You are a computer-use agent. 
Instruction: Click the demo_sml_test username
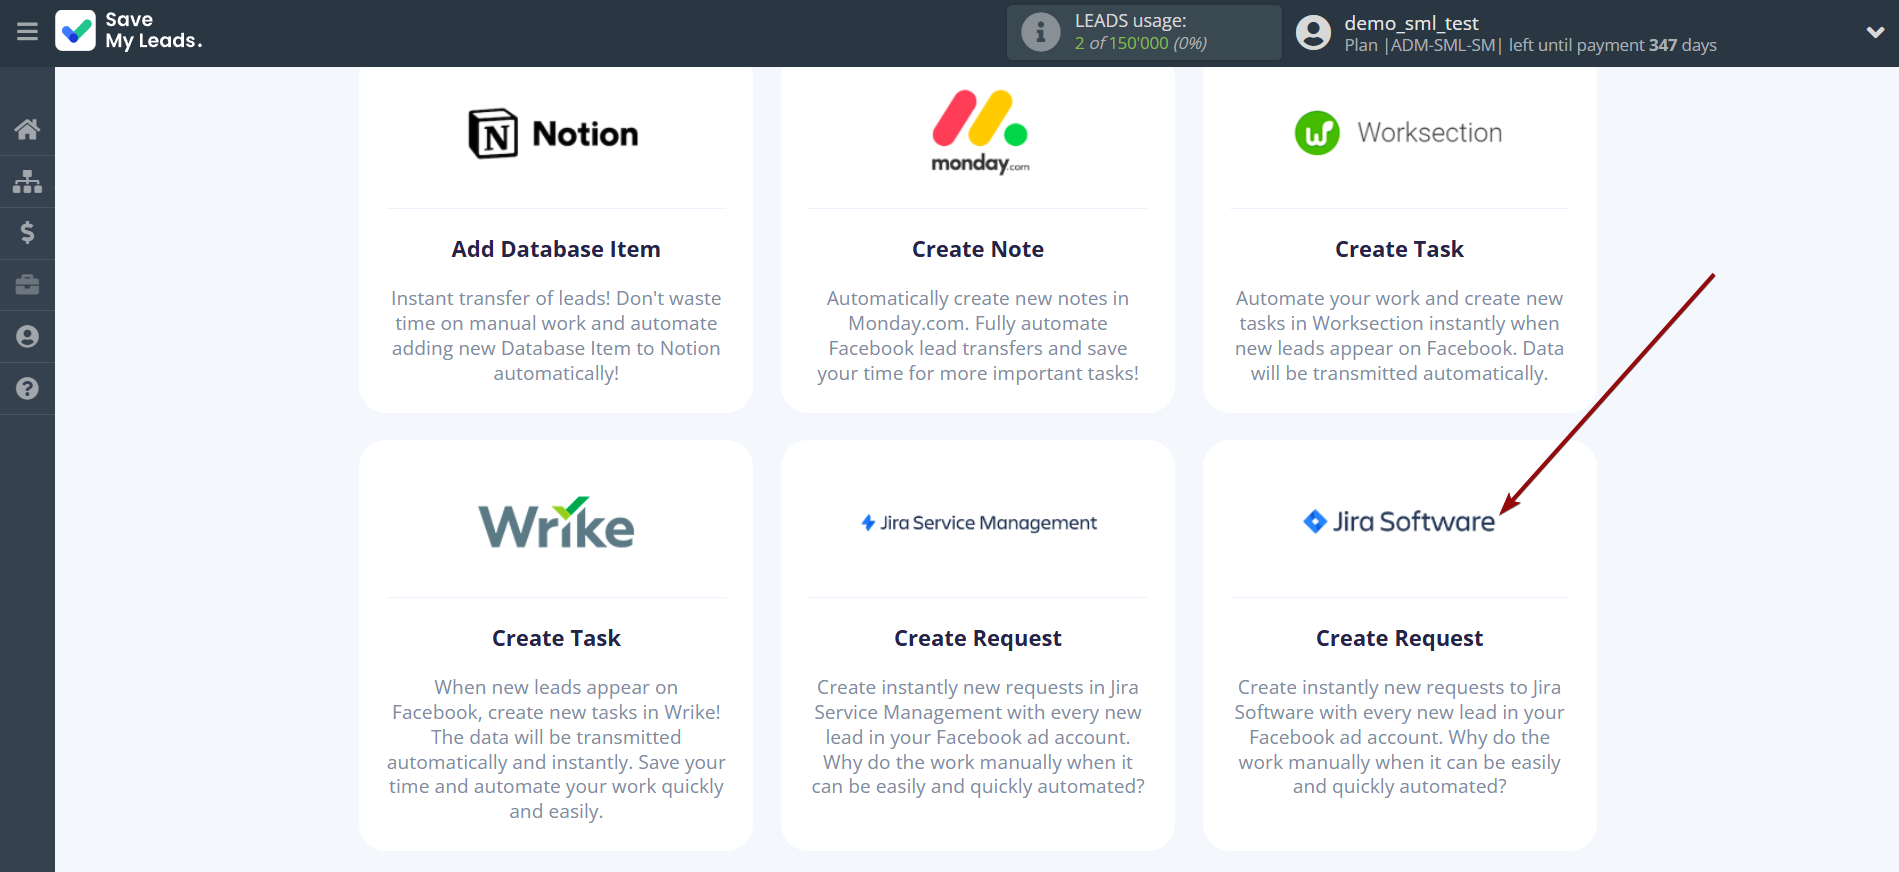[x=1410, y=23]
